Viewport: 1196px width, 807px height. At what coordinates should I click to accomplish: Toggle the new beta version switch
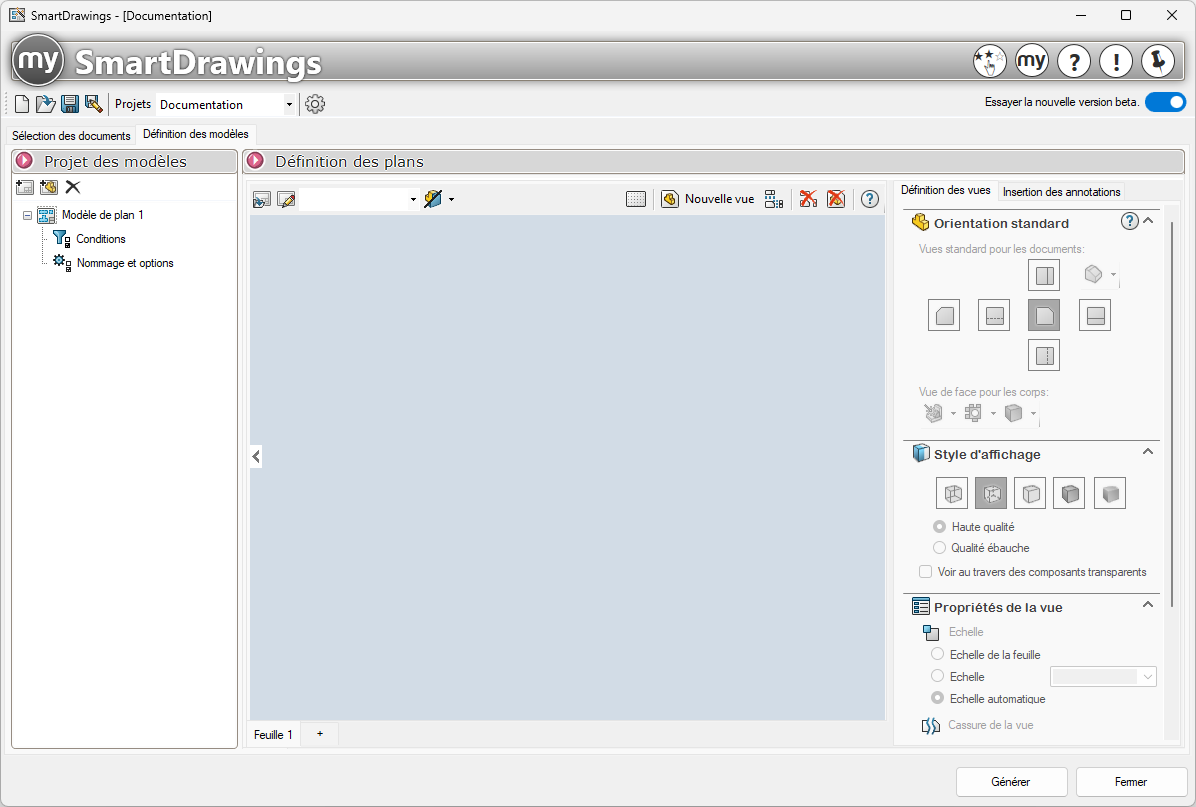(x=1165, y=102)
